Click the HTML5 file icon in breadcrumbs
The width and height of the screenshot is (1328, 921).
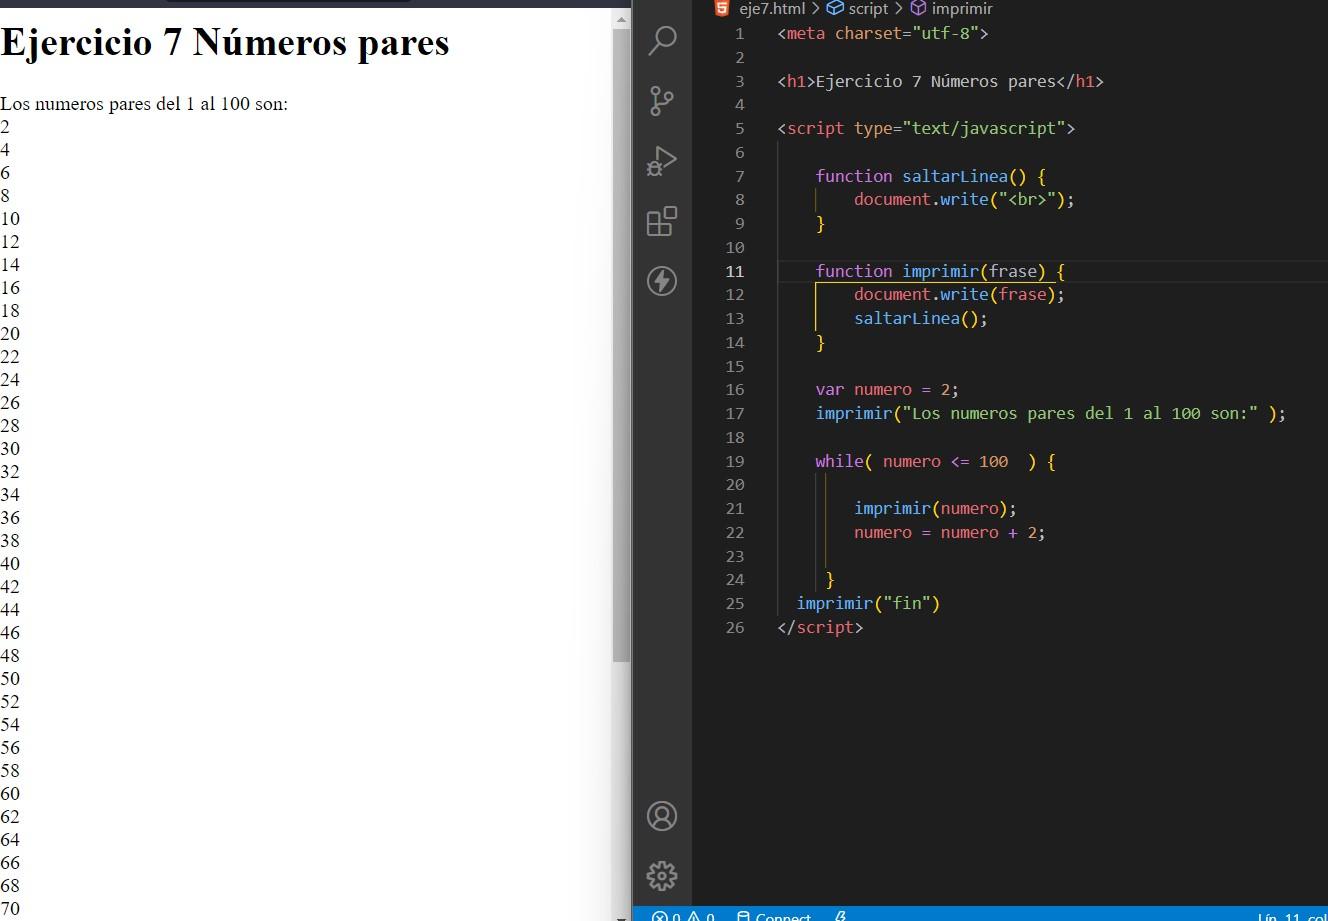[722, 8]
